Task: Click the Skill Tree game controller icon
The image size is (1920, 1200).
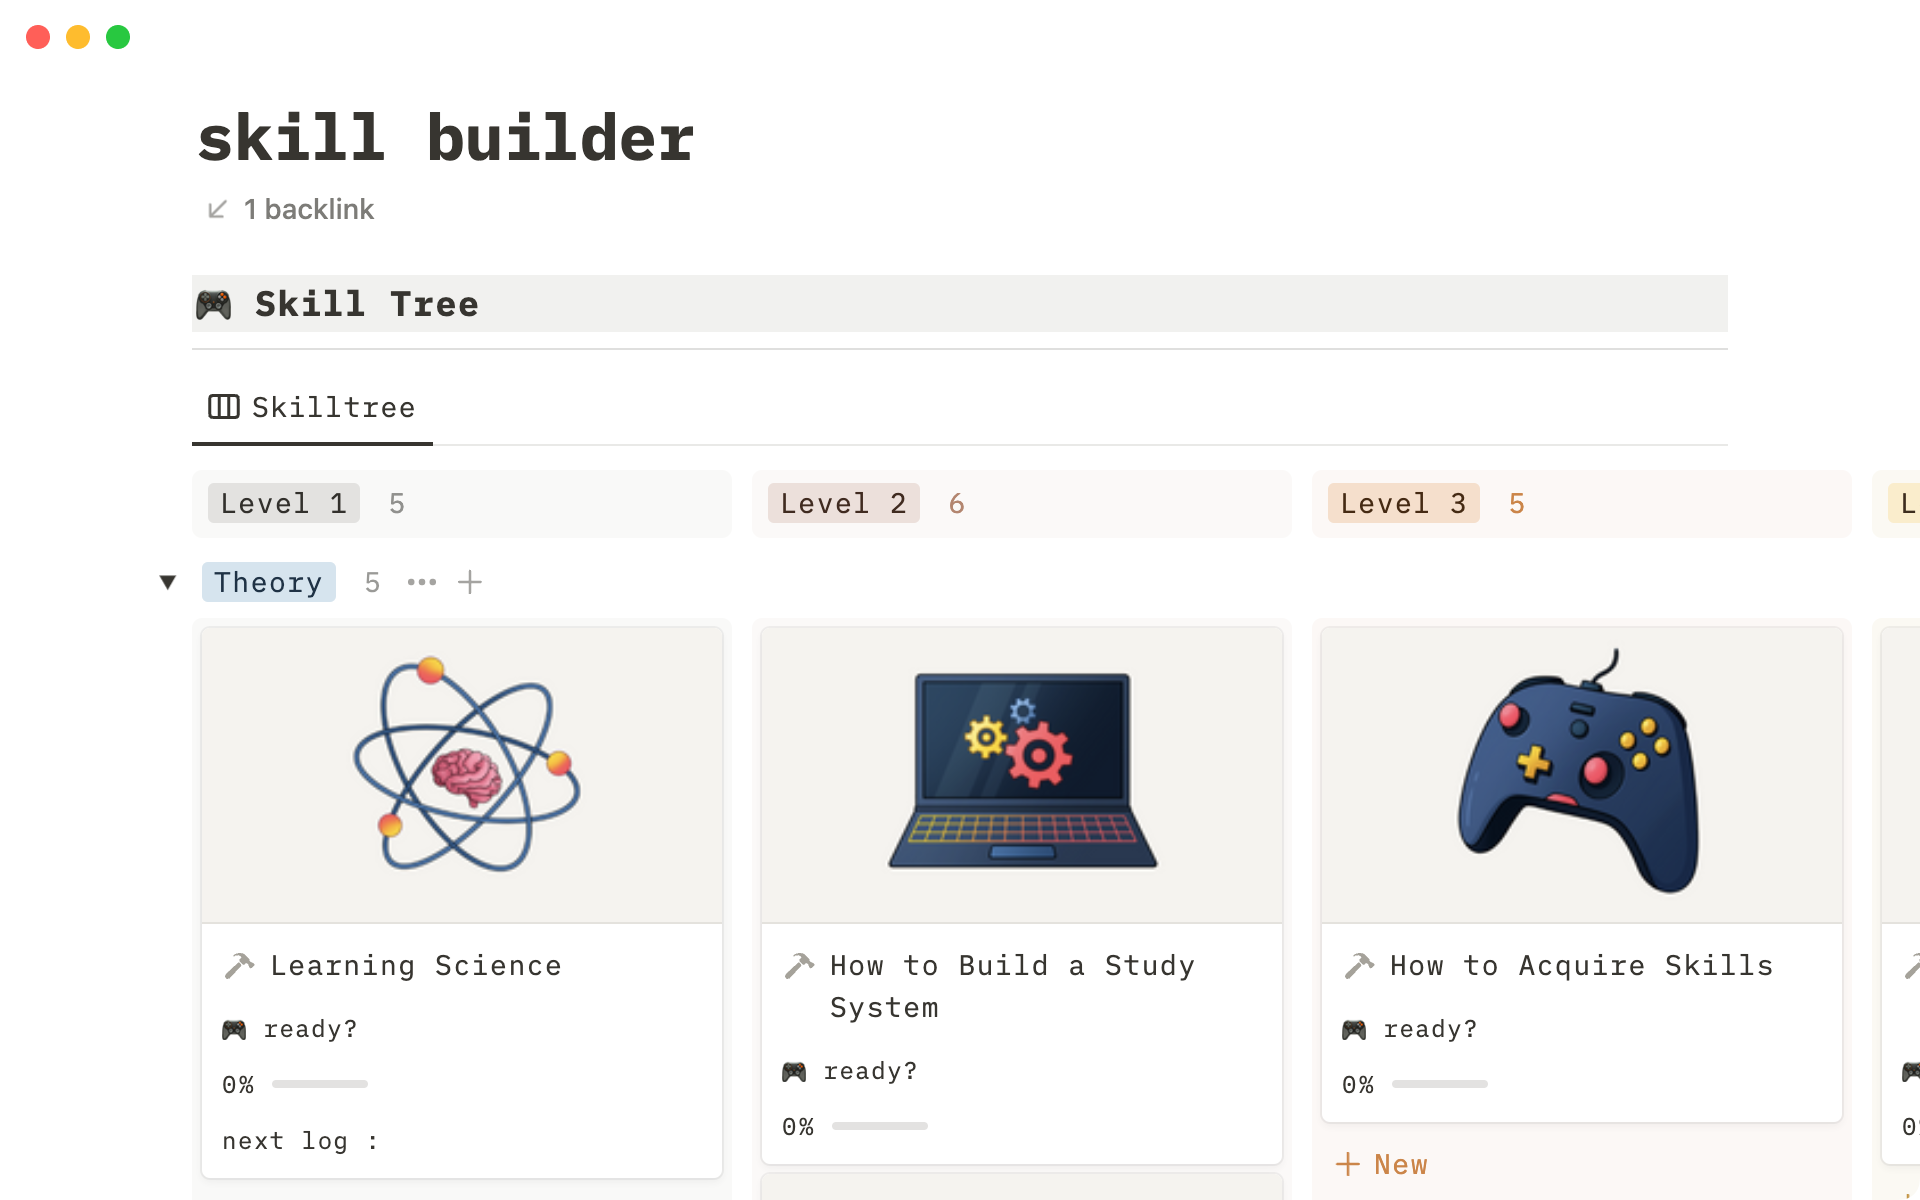Action: click(214, 304)
